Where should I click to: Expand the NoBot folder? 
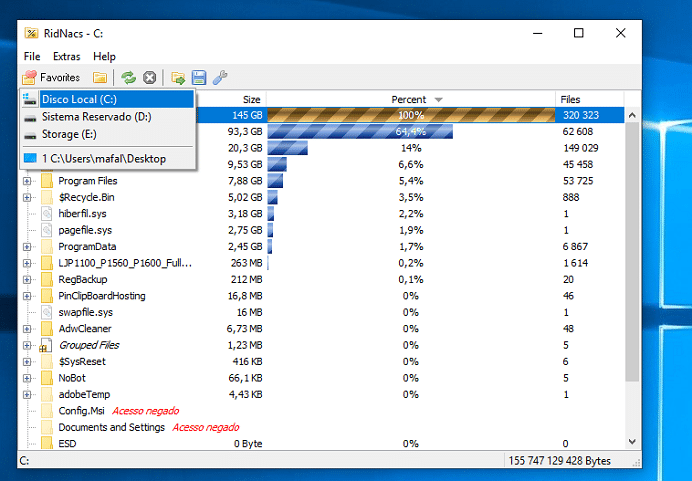tap(27, 378)
